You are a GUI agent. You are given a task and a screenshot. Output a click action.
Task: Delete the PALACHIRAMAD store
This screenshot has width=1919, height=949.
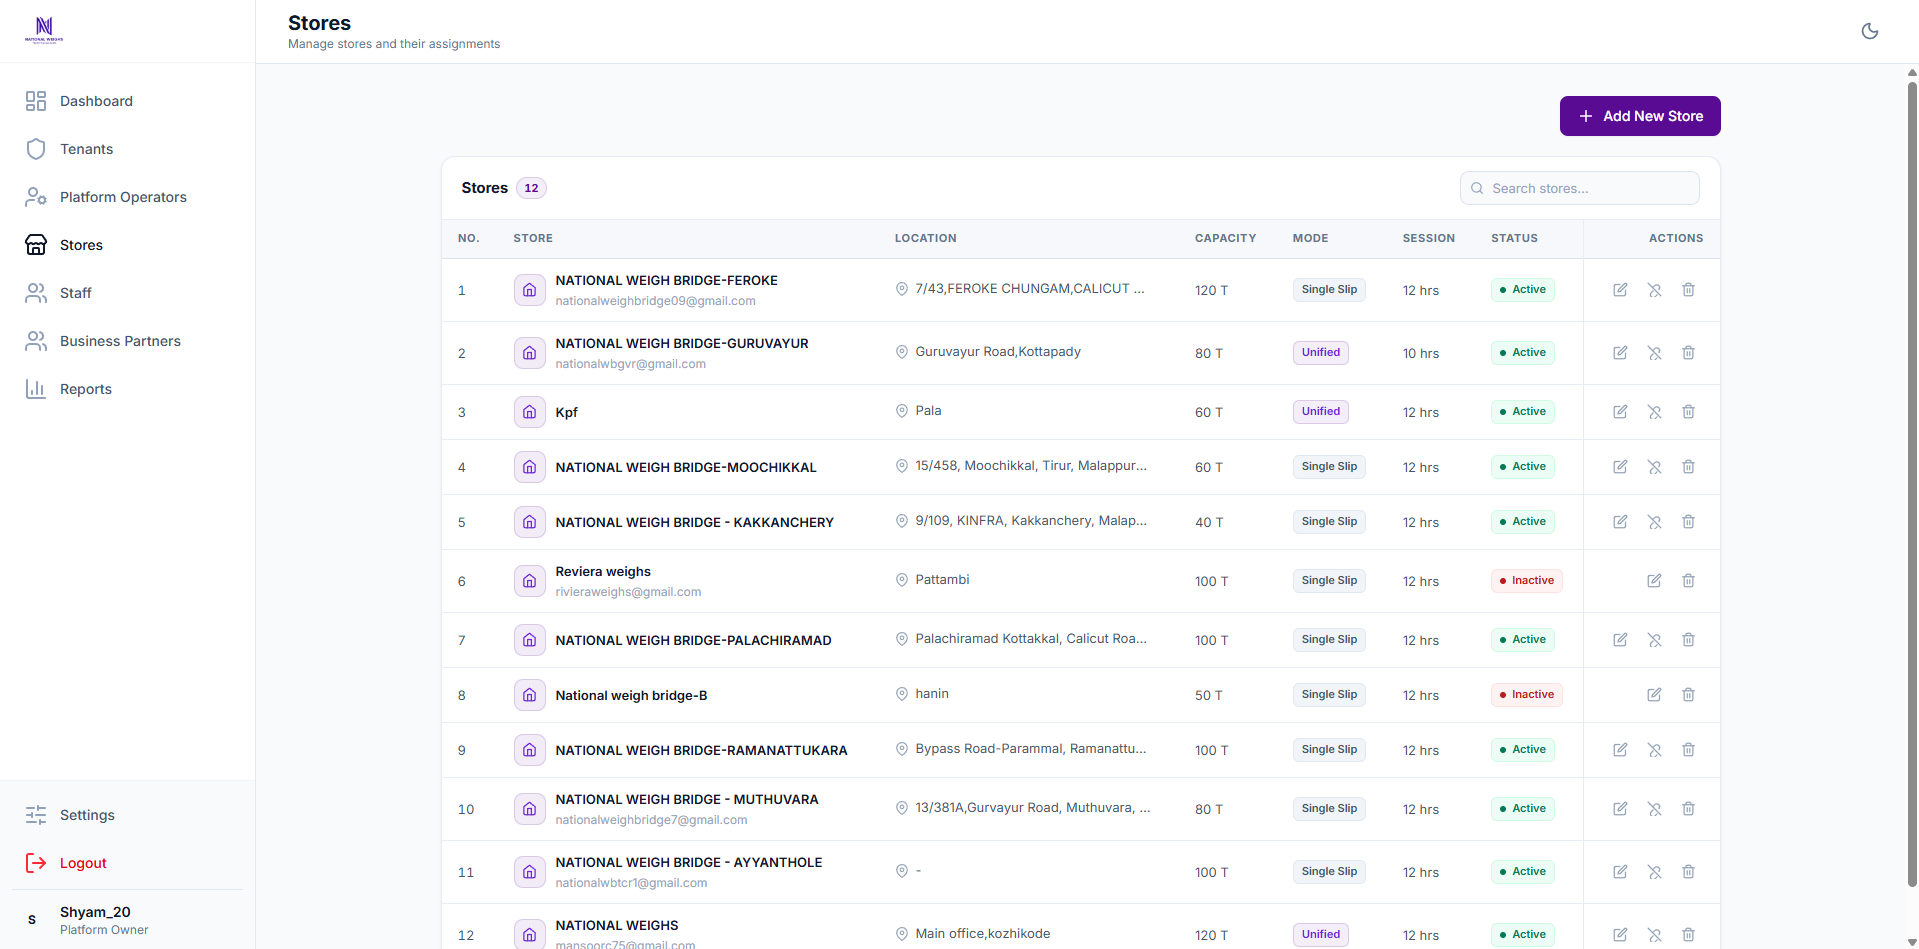tap(1688, 640)
